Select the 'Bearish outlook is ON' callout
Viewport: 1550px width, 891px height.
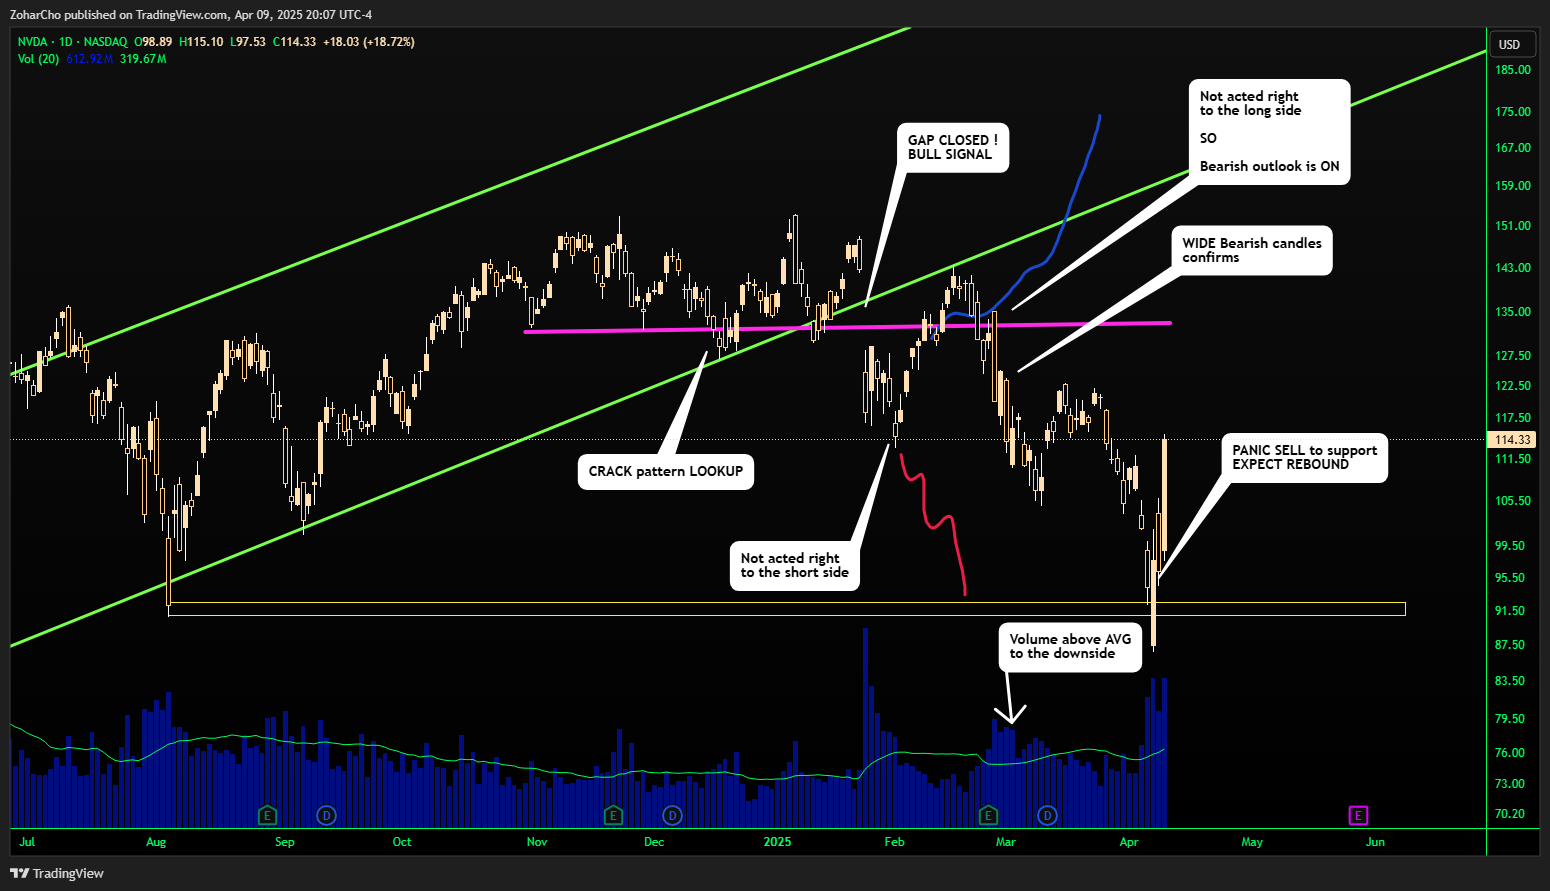(1269, 132)
